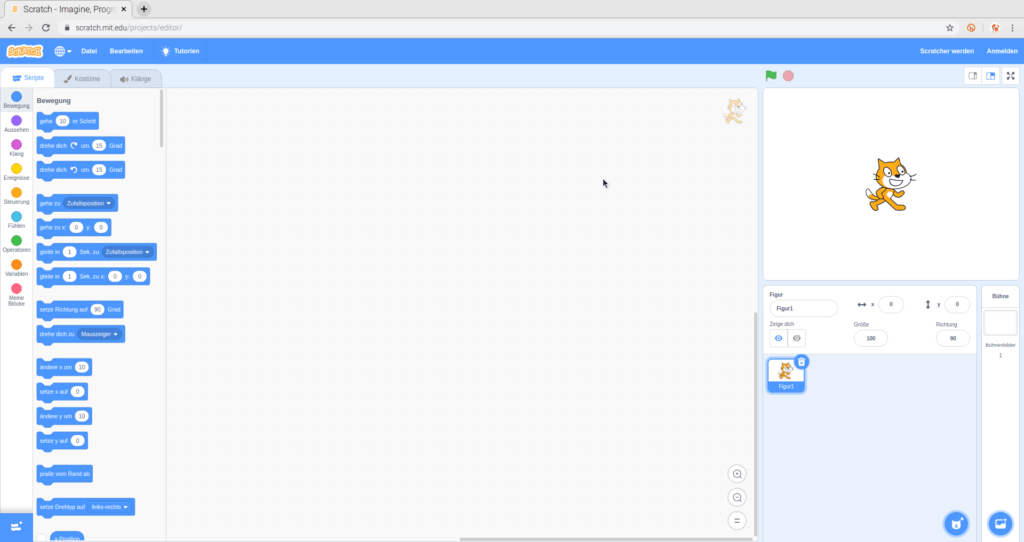Zoom in the script workspace
The height and width of the screenshot is (542, 1024).
click(737, 474)
